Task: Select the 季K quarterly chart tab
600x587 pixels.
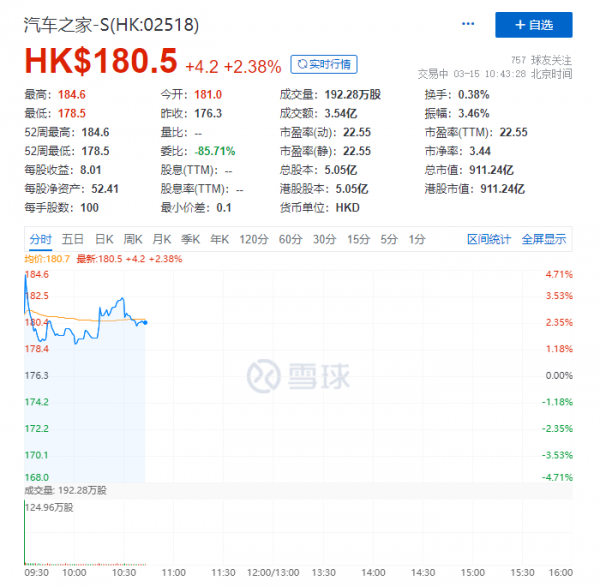Action: pyautogui.click(x=190, y=239)
